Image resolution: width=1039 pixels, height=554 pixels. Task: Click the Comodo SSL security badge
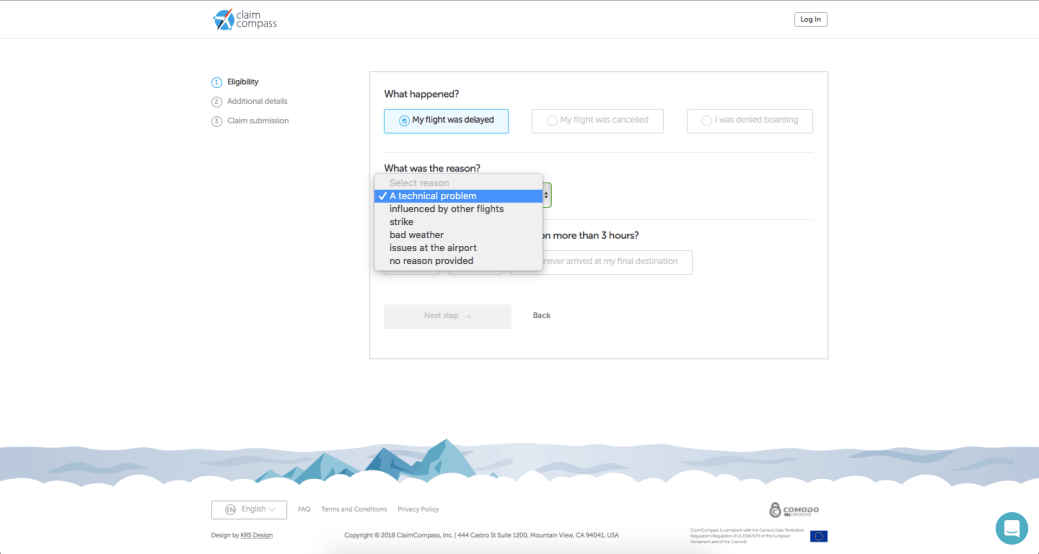pos(794,510)
